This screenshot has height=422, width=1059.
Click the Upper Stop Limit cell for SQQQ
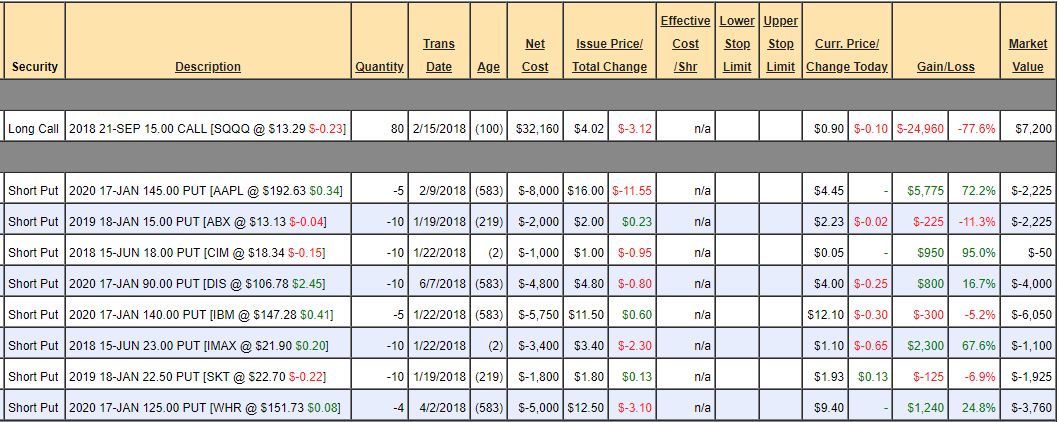click(779, 129)
